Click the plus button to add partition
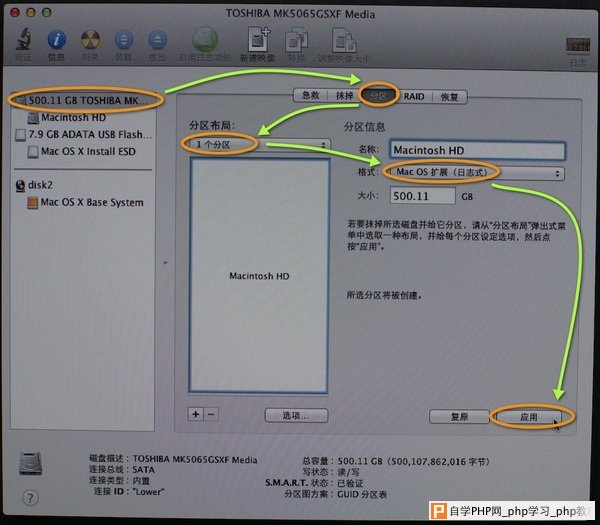Image resolution: width=600 pixels, height=525 pixels. 196,414
